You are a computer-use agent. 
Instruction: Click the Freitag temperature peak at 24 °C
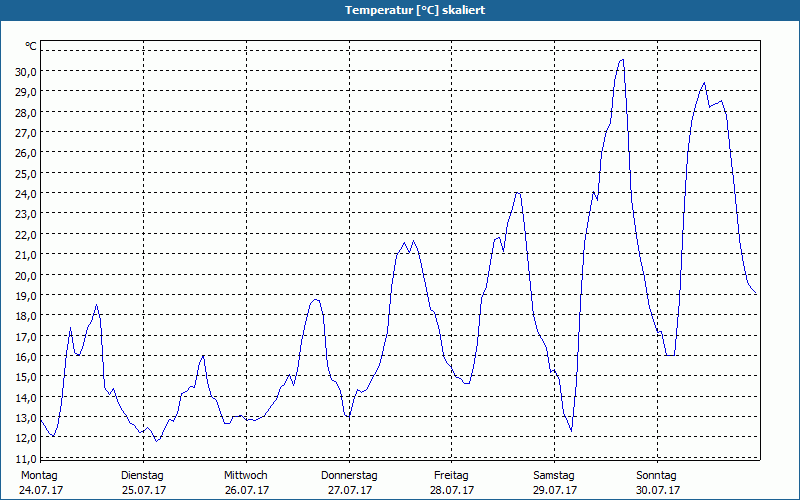pyautogui.click(x=518, y=193)
